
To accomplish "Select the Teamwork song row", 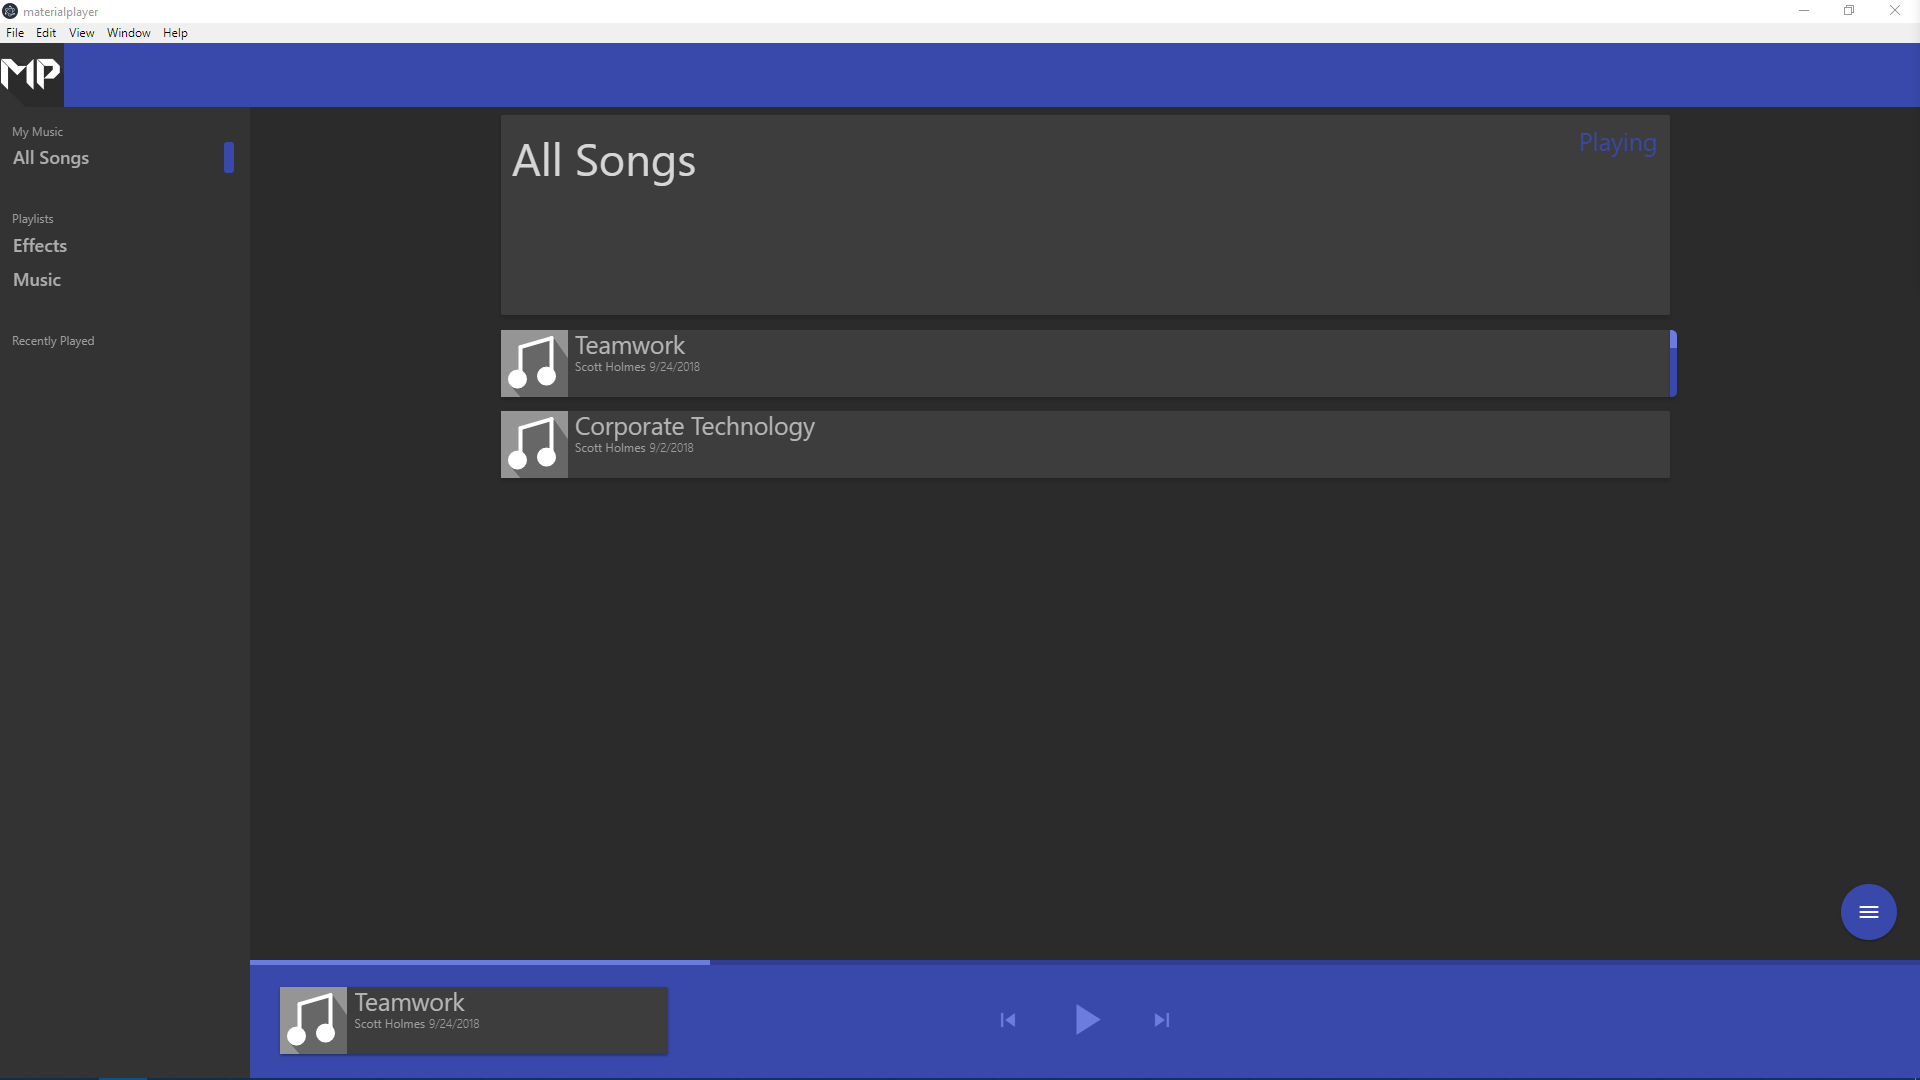I will 1100,364.
